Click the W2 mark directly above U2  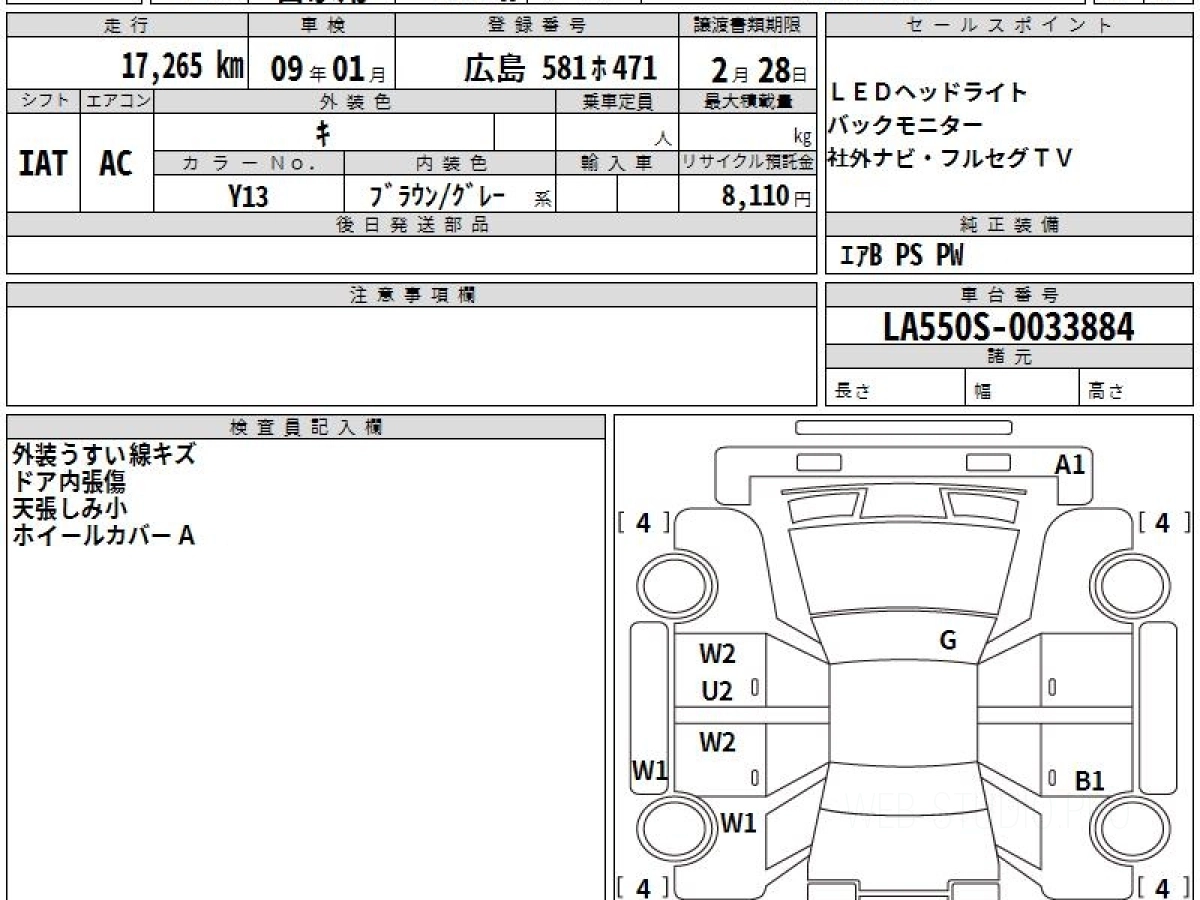coord(717,655)
